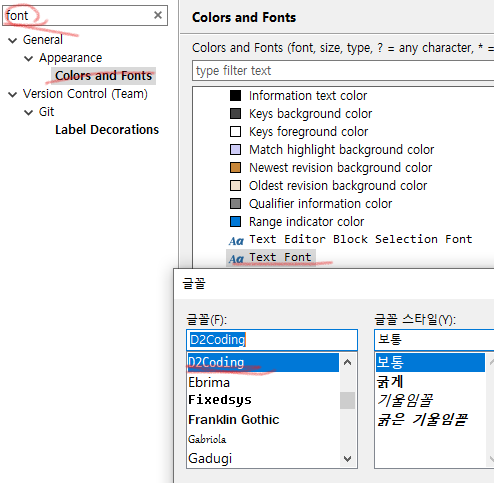
Task: Select 보통 in the font style list
Action: coord(430,362)
